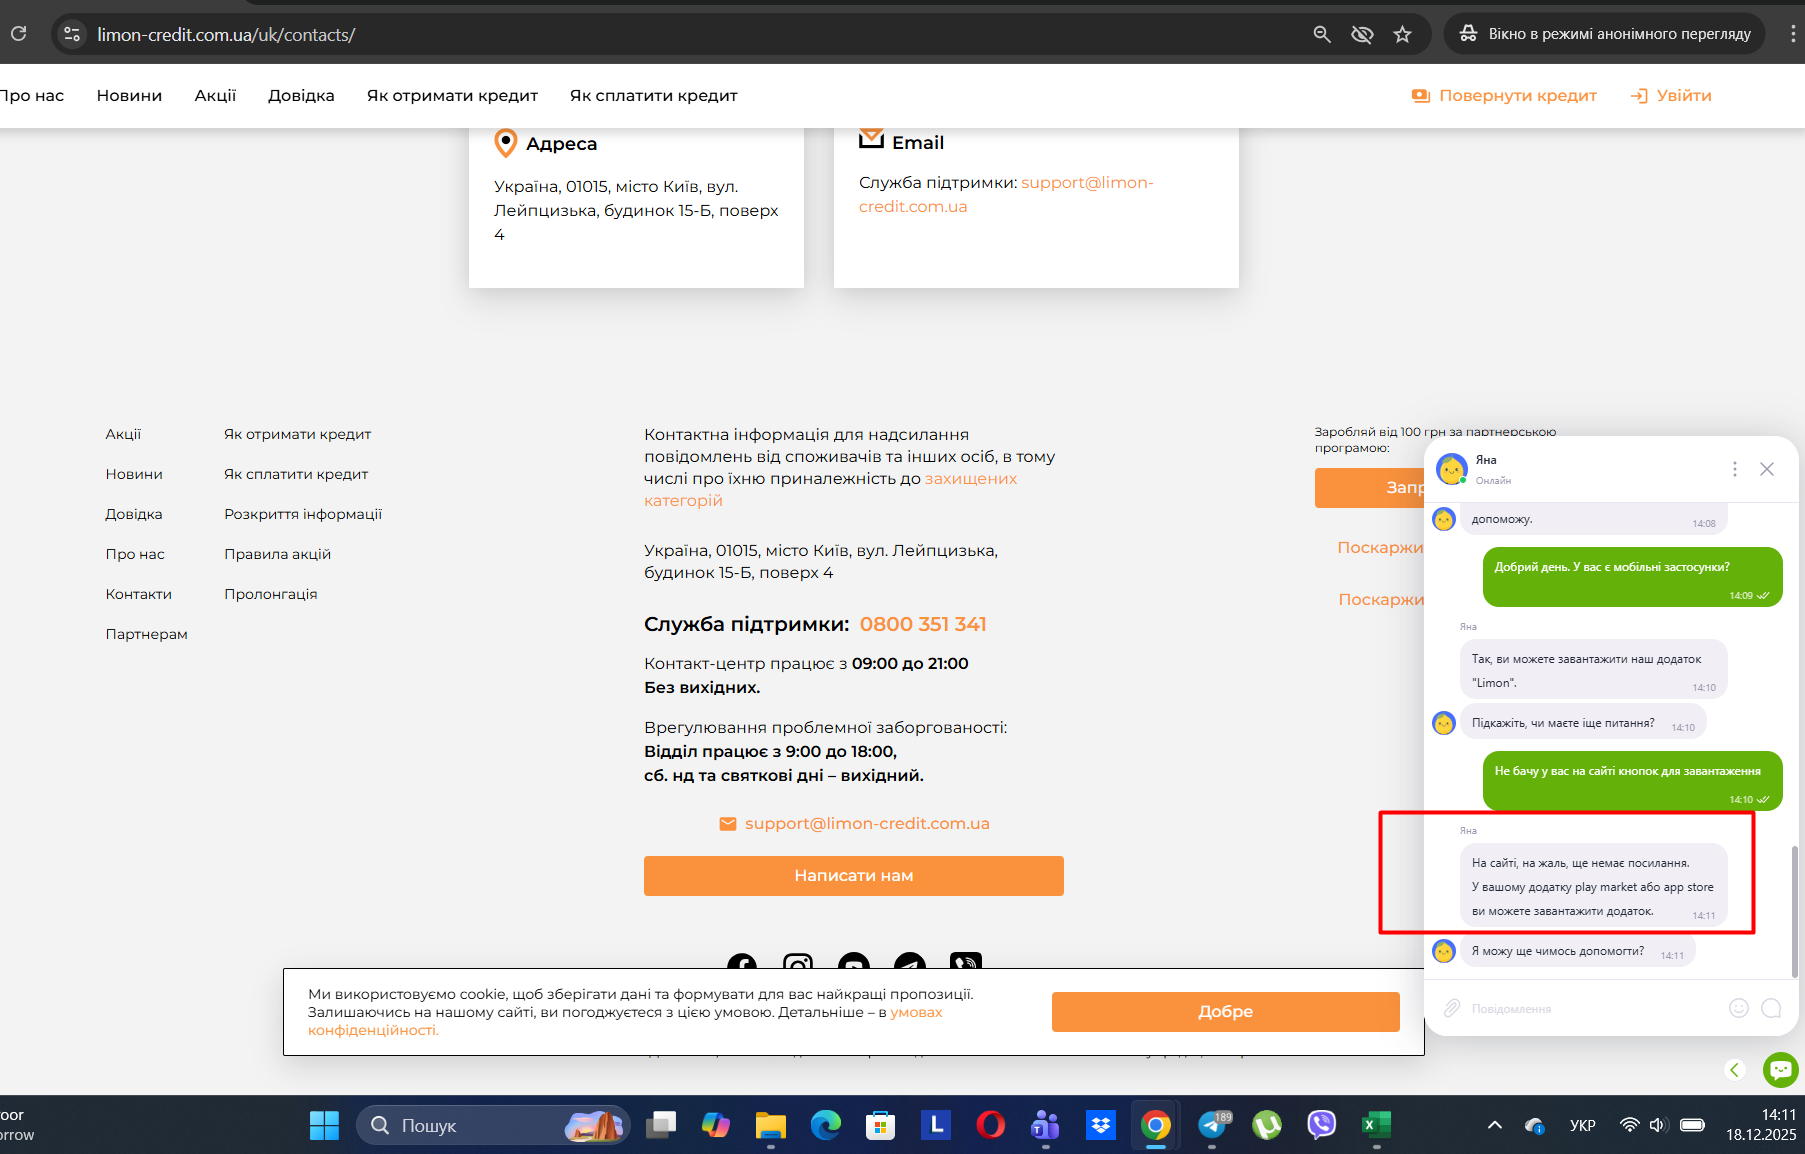The height and width of the screenshot is (1154, 1805).
Task: Open footer link Розкриття інформації
Action: point(303,514)
